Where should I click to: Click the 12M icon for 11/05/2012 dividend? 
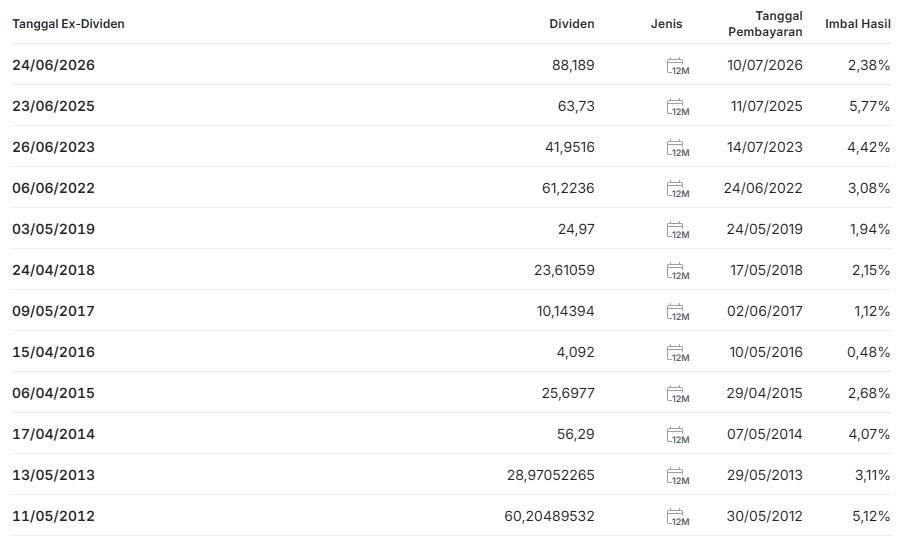[x=678, y=517]
